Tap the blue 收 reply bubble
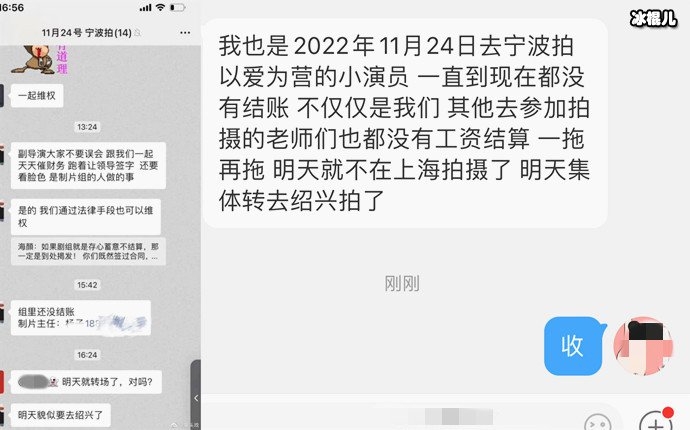This screenshot has height=430, width=690. (x=573, y=346)
